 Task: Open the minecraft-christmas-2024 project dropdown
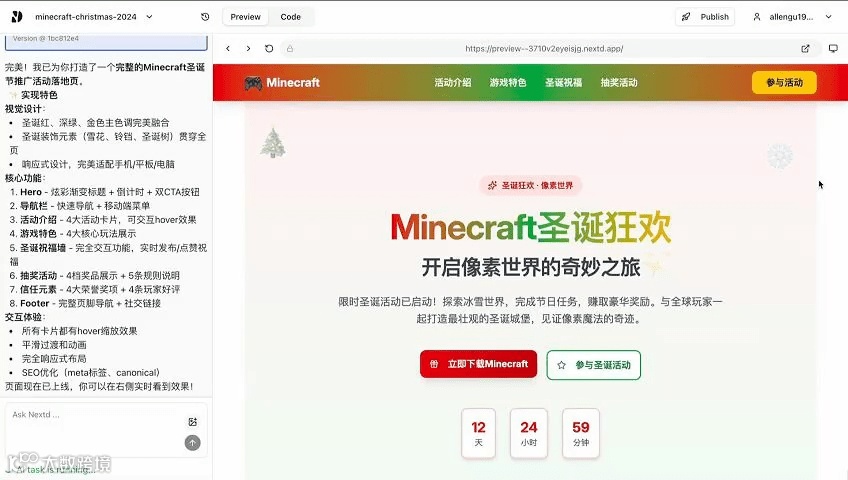(94, 17)
